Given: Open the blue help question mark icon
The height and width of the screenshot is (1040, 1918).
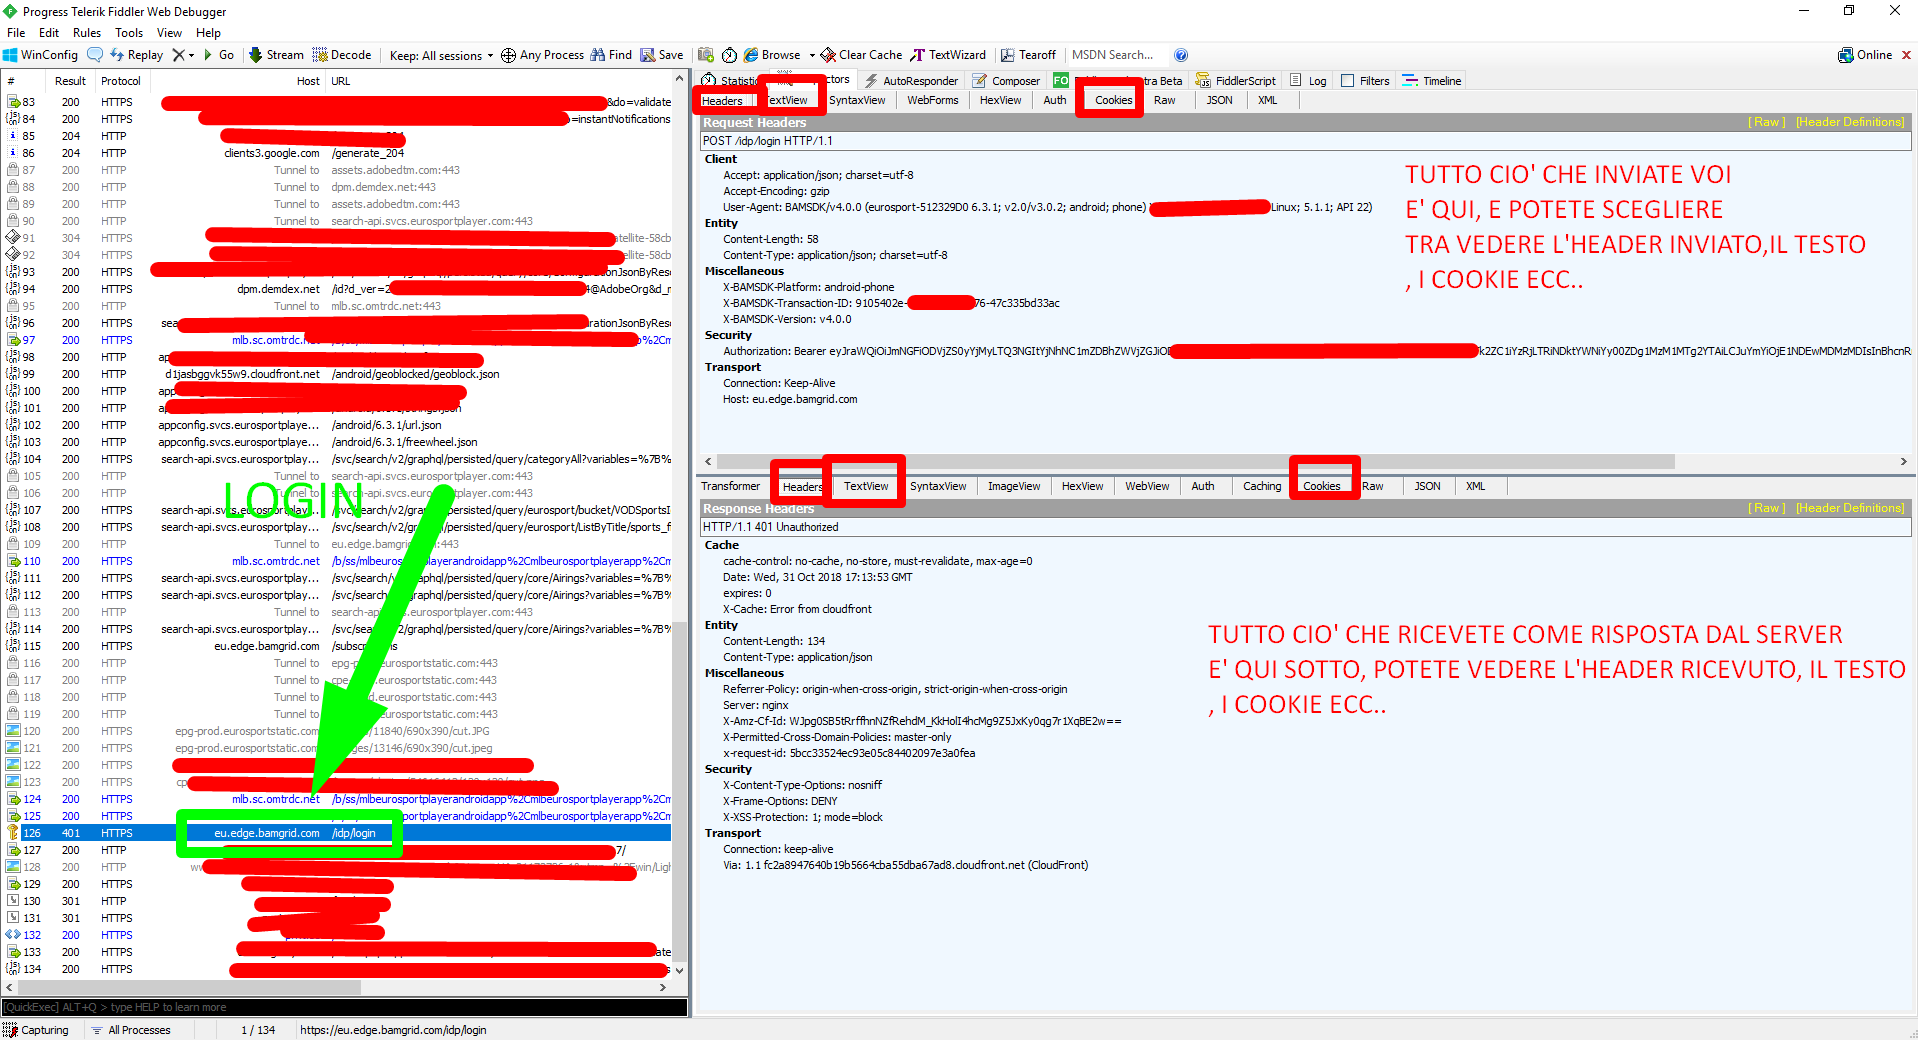Looking at the screenshot, I should pyautogui.click(x=1181, y=55).
